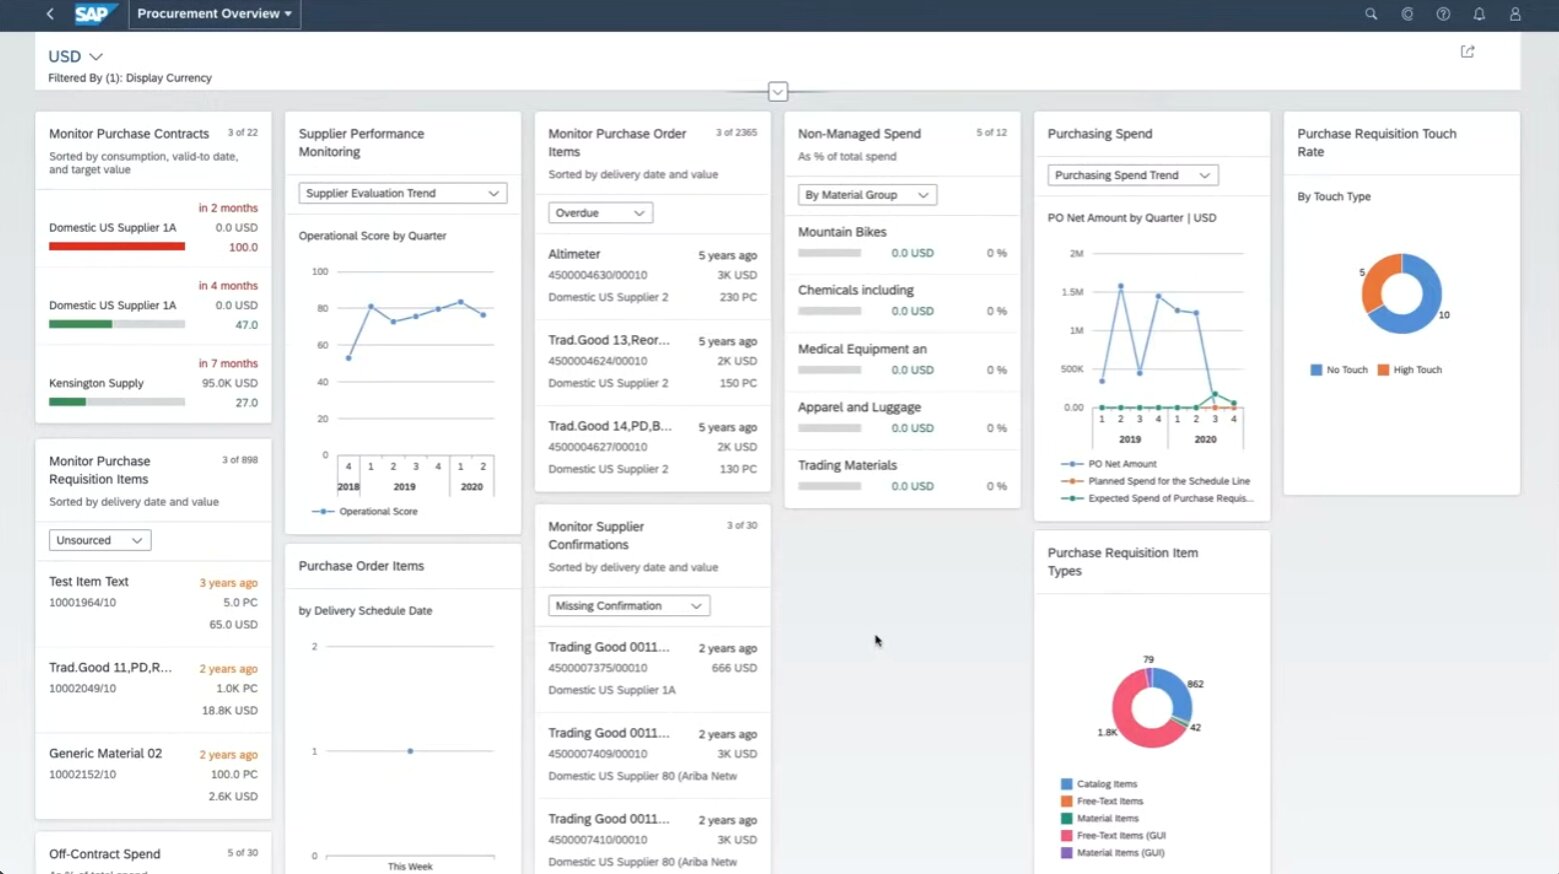This screenshot has width=1559, height=874.
Task: Open the help question mark icon
Action: point(1443,14)
